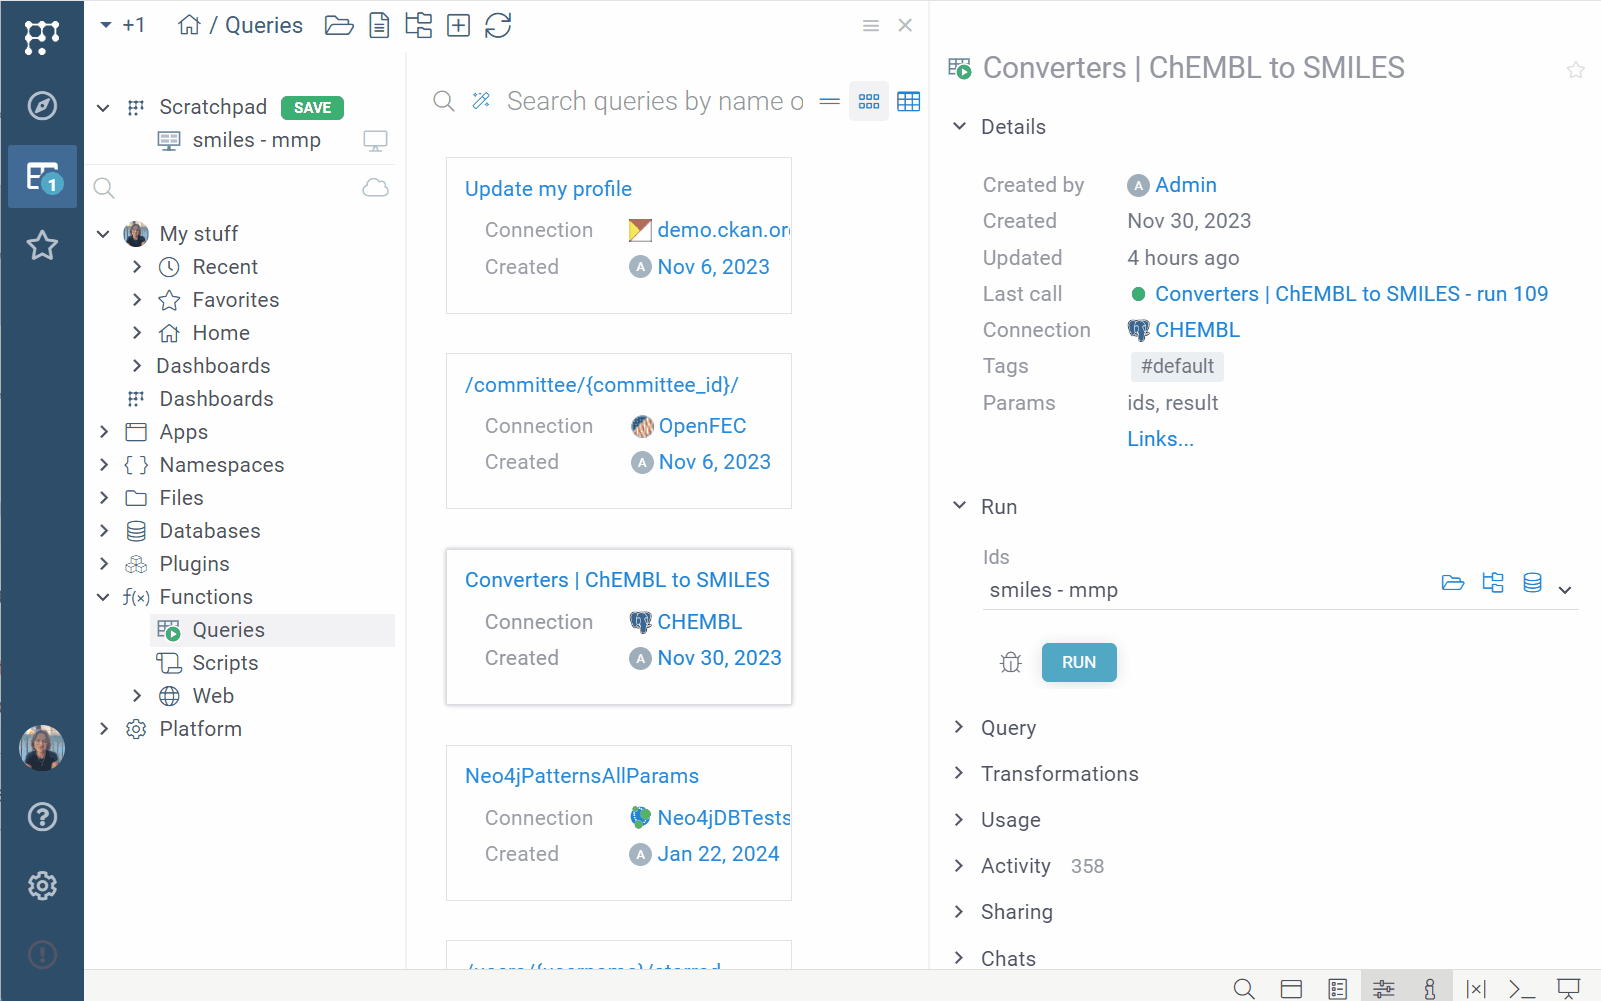
Task: Switch to card tiles view
Action: 869,101
